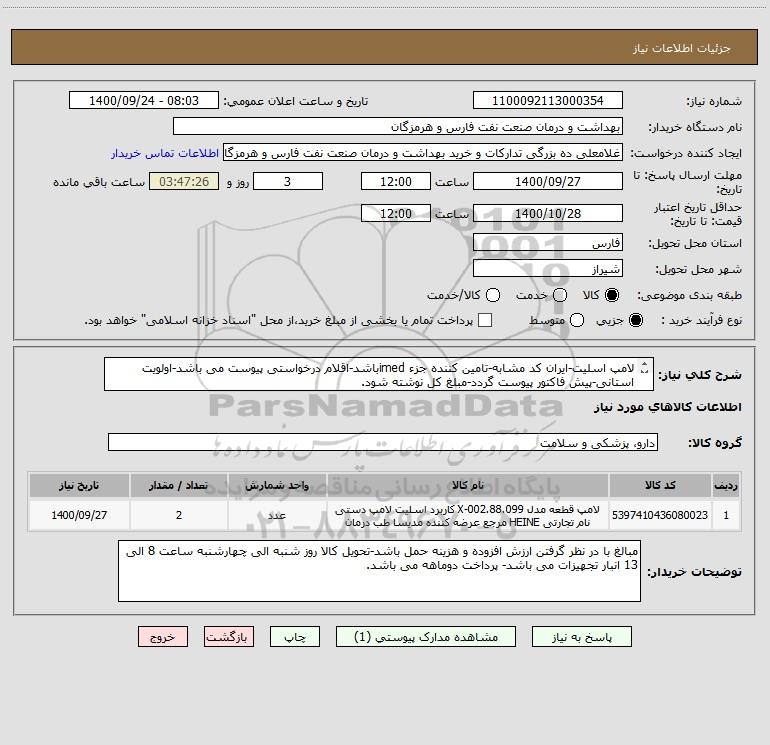The height and width of the screenshot is (745, 770).
Task: Click the delivery city field شیراز
Action: pyautogui.click(x=548, y=269)
